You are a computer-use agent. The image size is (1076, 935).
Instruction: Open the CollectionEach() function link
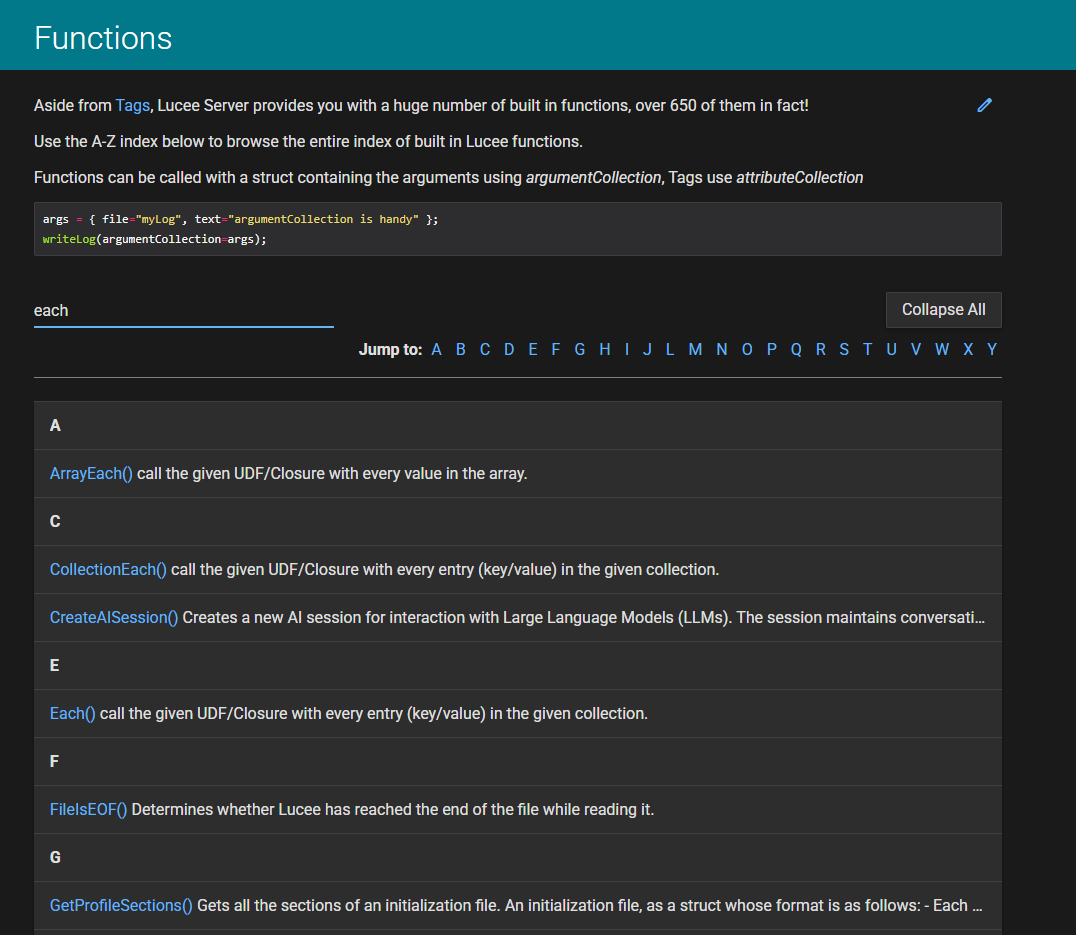coord(108,570)
